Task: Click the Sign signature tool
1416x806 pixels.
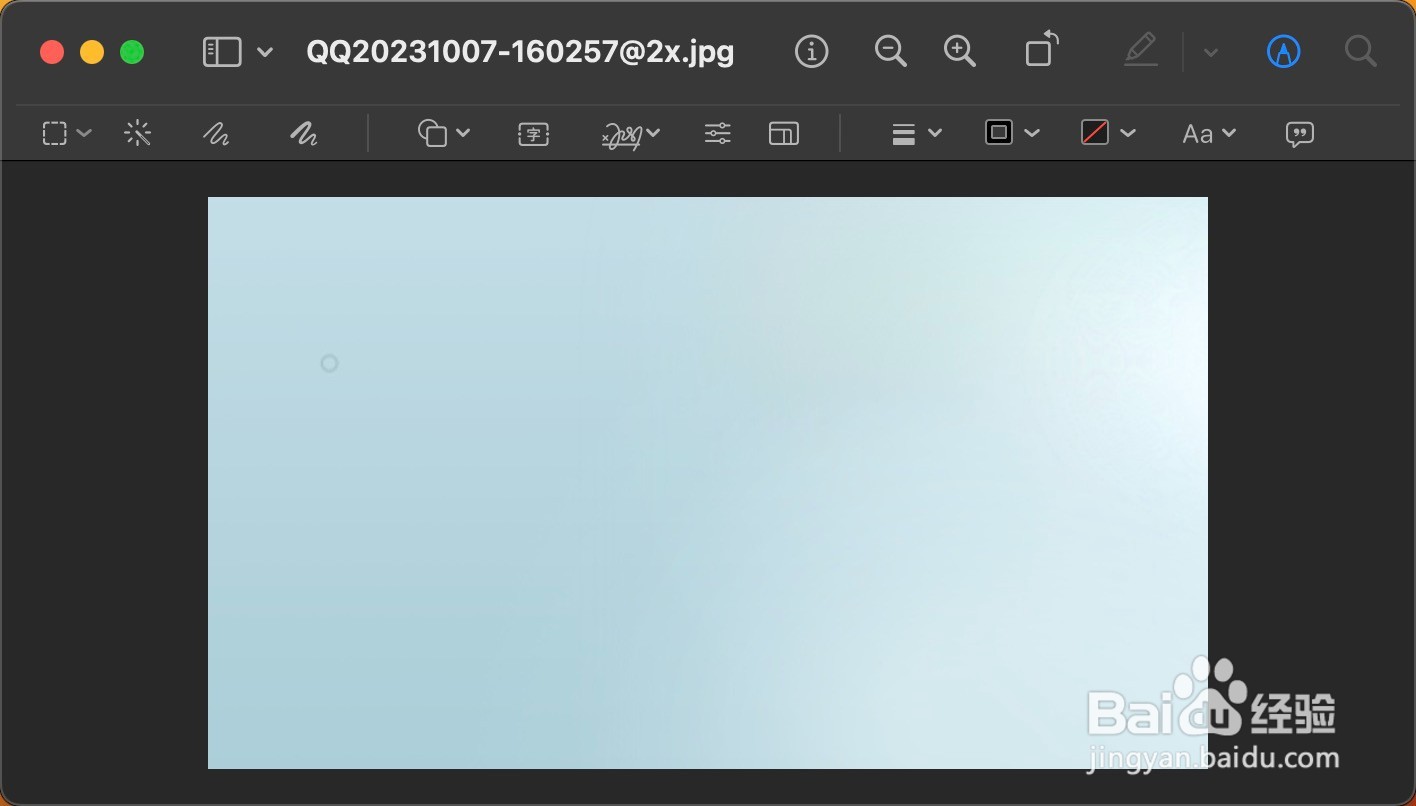Action: pos(622,134)
